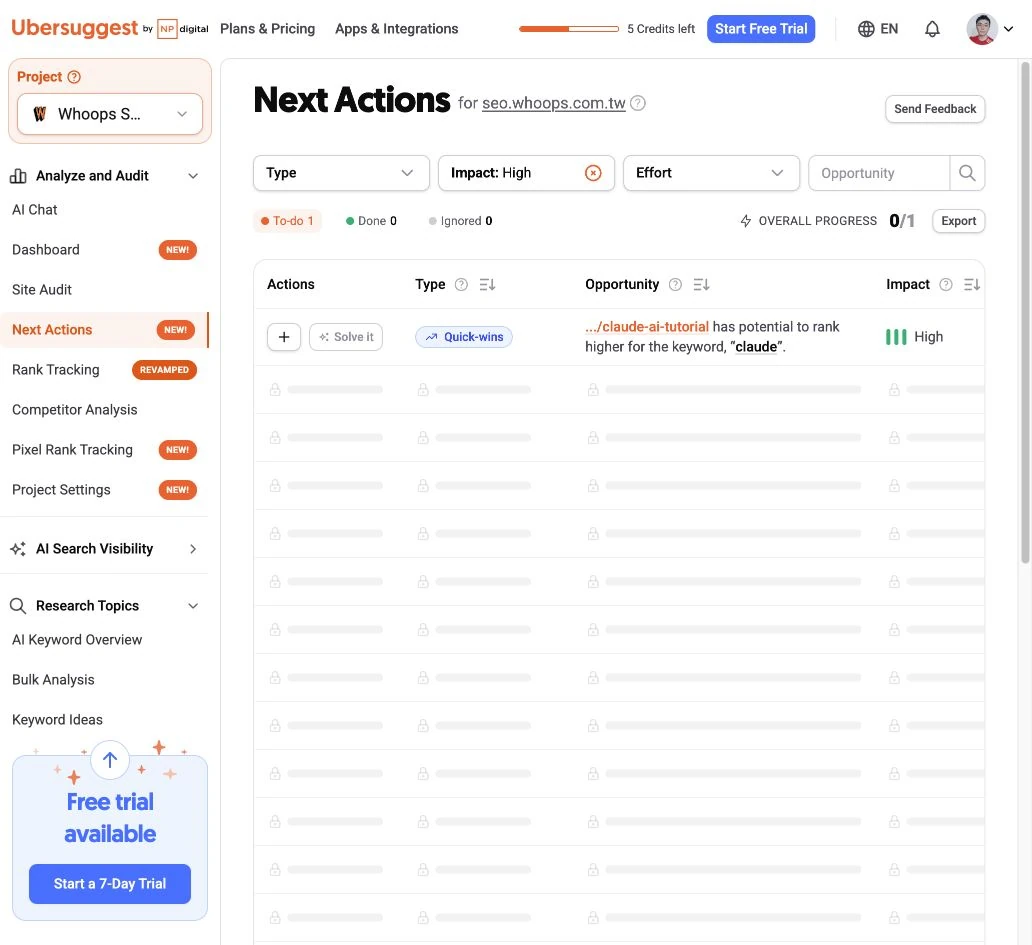The image size is (1032, 945).
Task: Click the Start a 7-Day Trial button
Action: coord(110,884)
